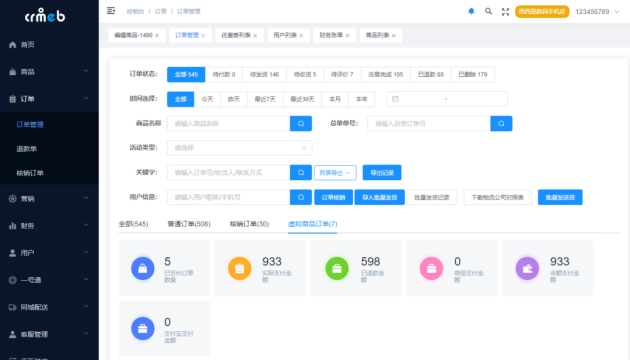Switch to the 全部(545) orders tab
The height and width of the screenshot is (360, 630).
(x=133, y=224)
